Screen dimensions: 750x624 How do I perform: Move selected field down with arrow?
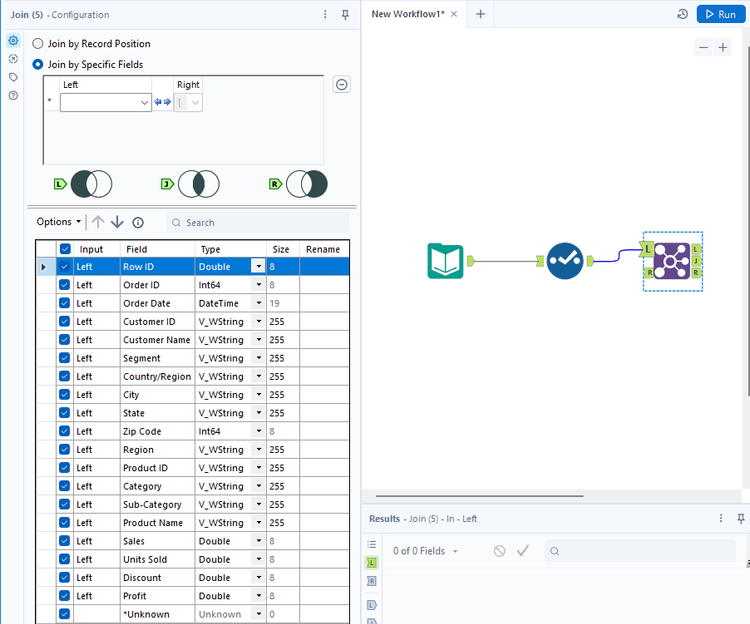tap(117, 222)
